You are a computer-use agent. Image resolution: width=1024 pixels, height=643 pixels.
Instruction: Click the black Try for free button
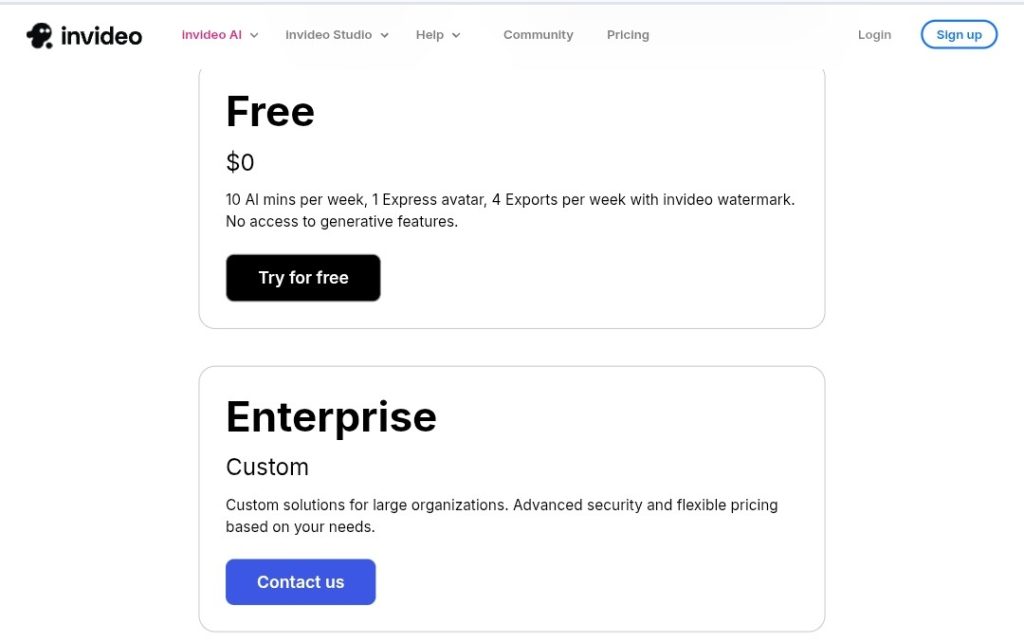point(303,278)
